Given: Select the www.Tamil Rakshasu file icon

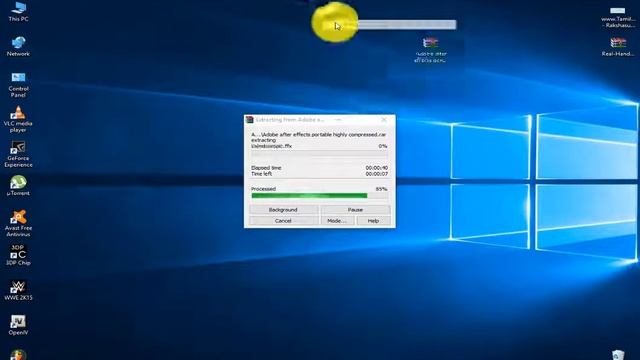Looking at the screenshot, I should 618,17.
